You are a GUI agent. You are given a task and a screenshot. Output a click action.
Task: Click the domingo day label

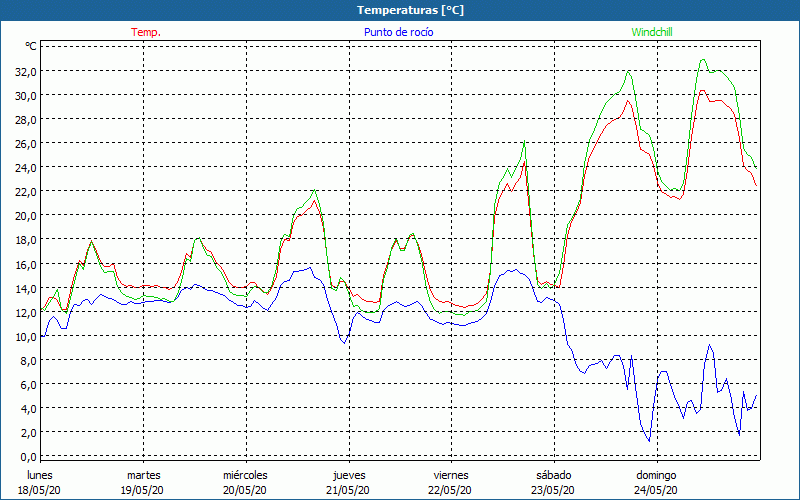pyautogui.click(x=656, y=475)
